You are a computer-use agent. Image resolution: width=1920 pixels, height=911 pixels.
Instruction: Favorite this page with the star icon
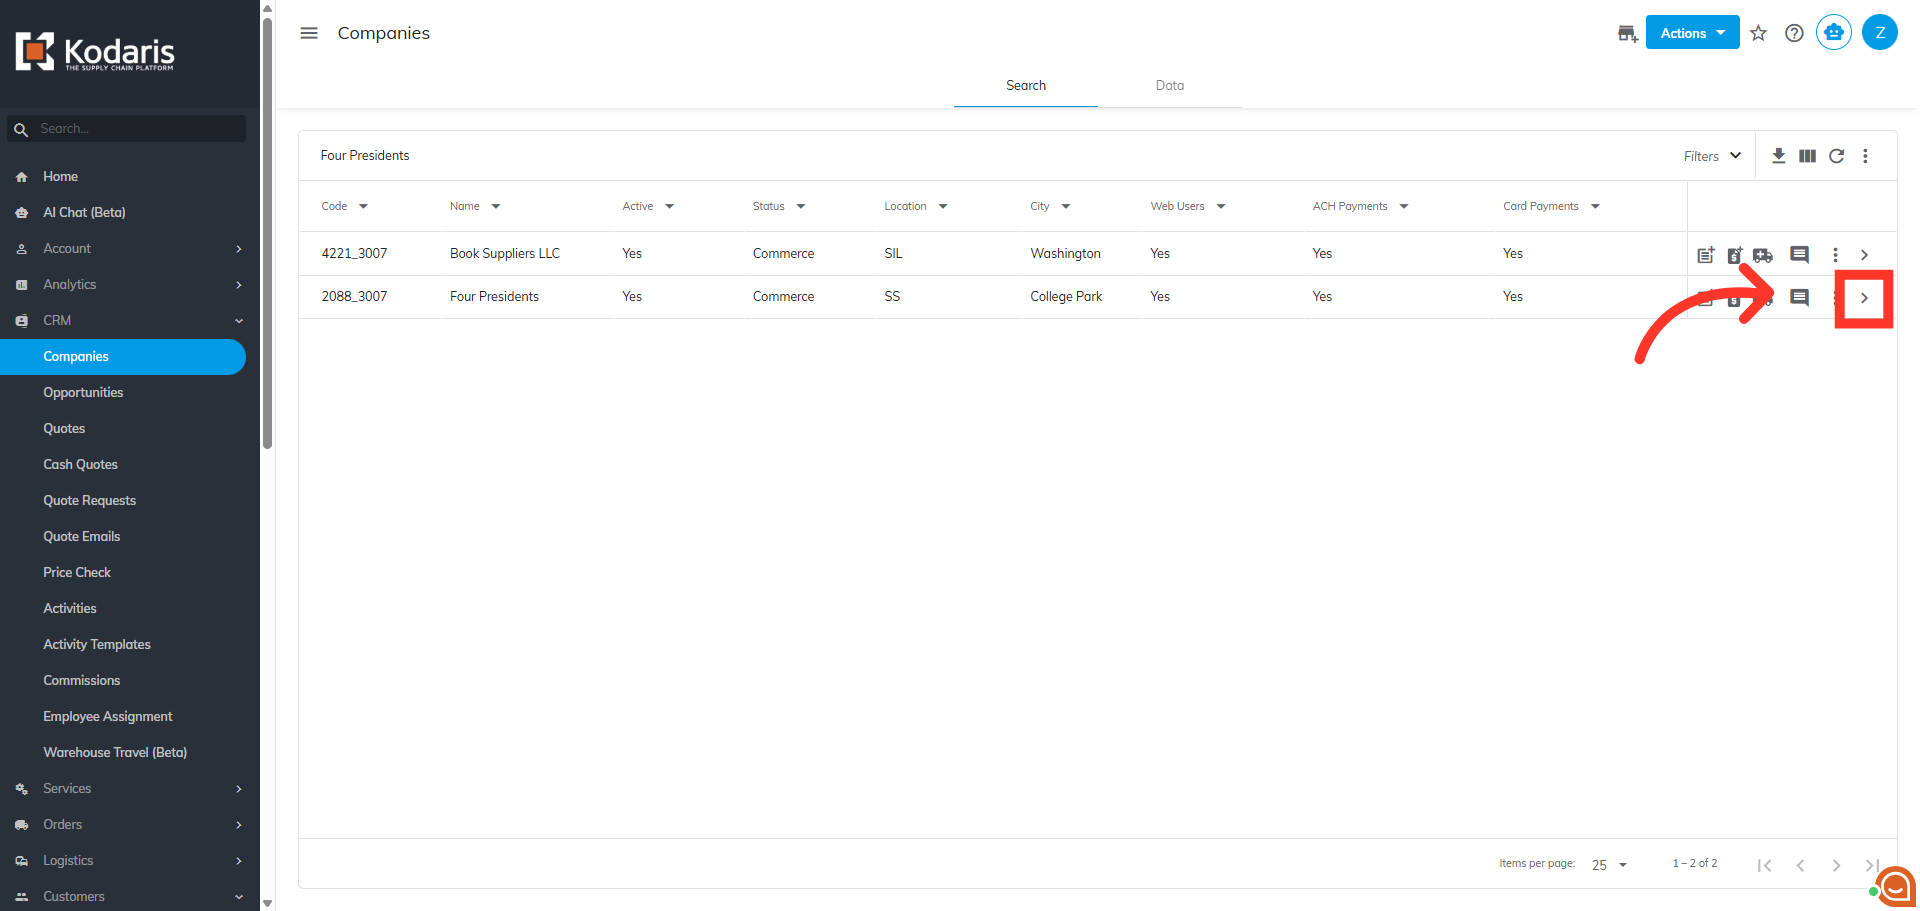[x=1758, y=33]
